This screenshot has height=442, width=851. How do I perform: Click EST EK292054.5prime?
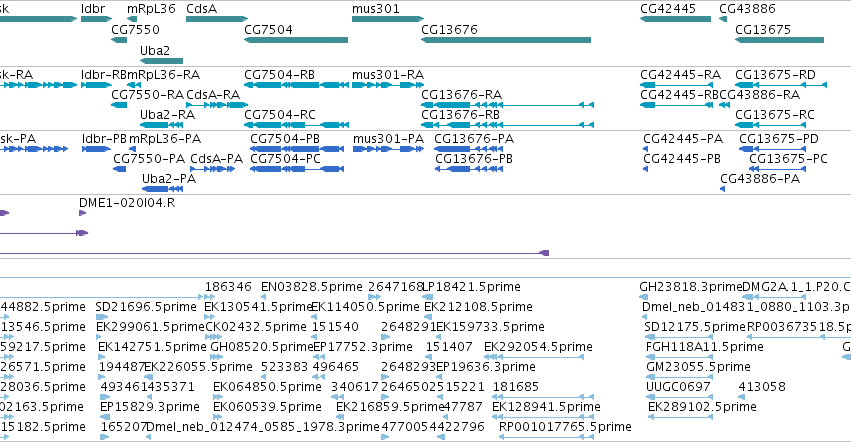click(534, 357)
